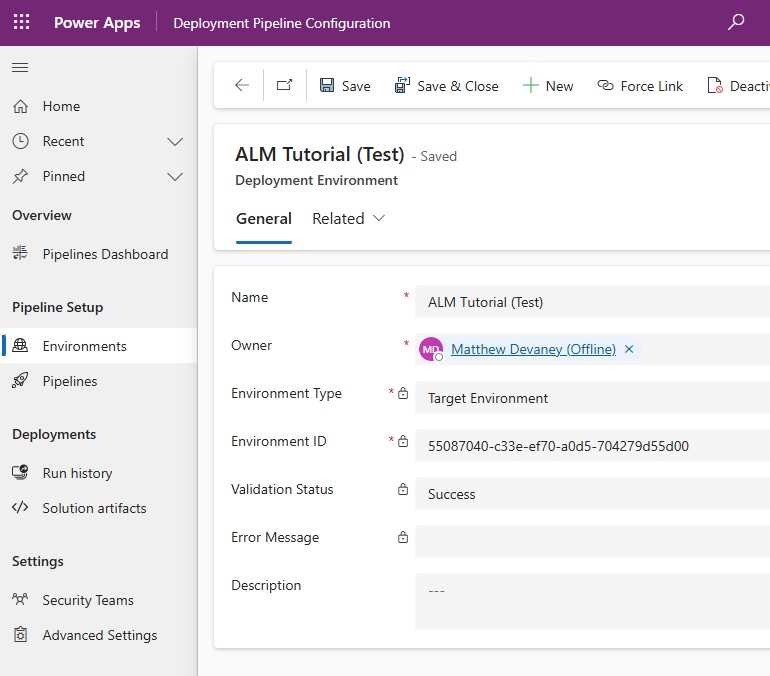Select Environments in Pipeline Setup
770x676 pixels.
99,346
